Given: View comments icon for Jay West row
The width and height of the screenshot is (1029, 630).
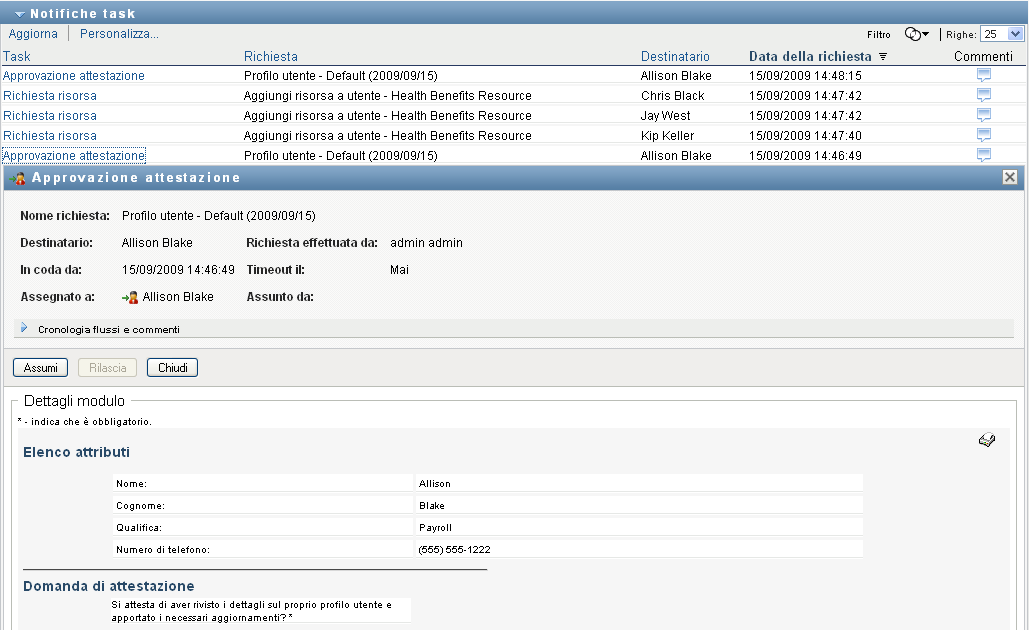Looking at the screenshot, I should (x=983, y=115).
